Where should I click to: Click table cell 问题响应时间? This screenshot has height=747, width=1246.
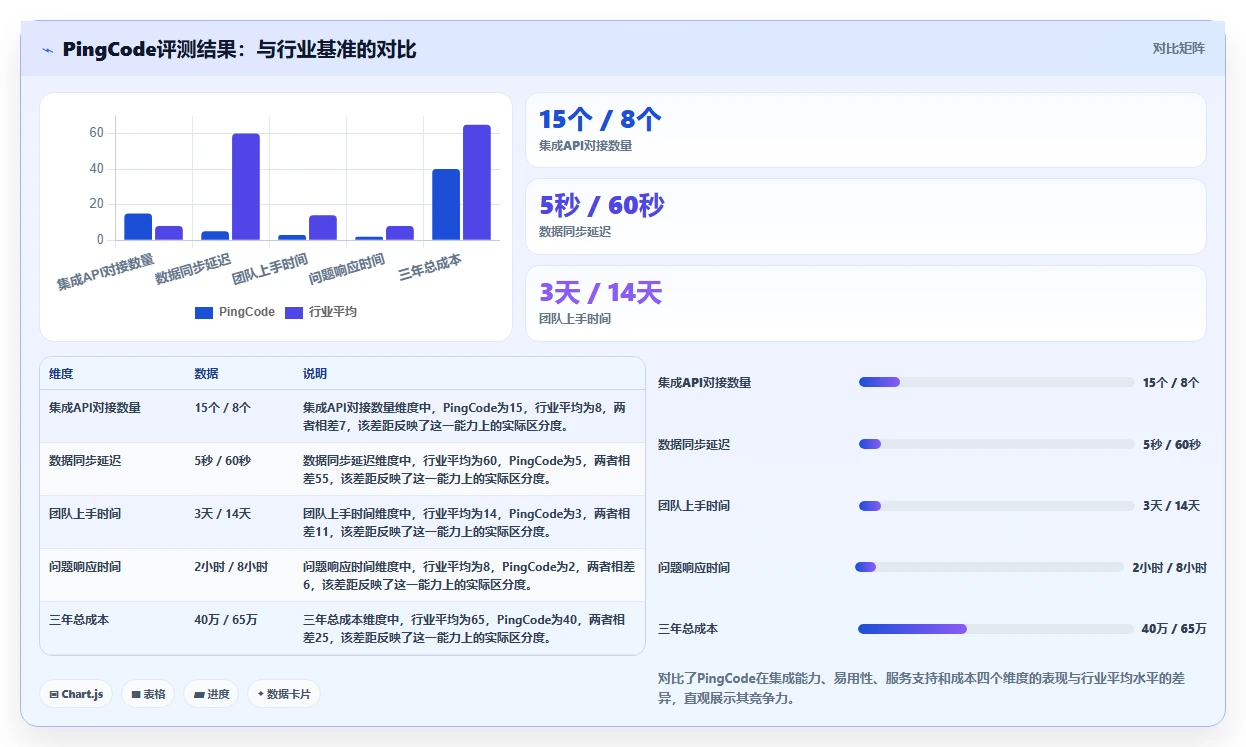point(85,567)
